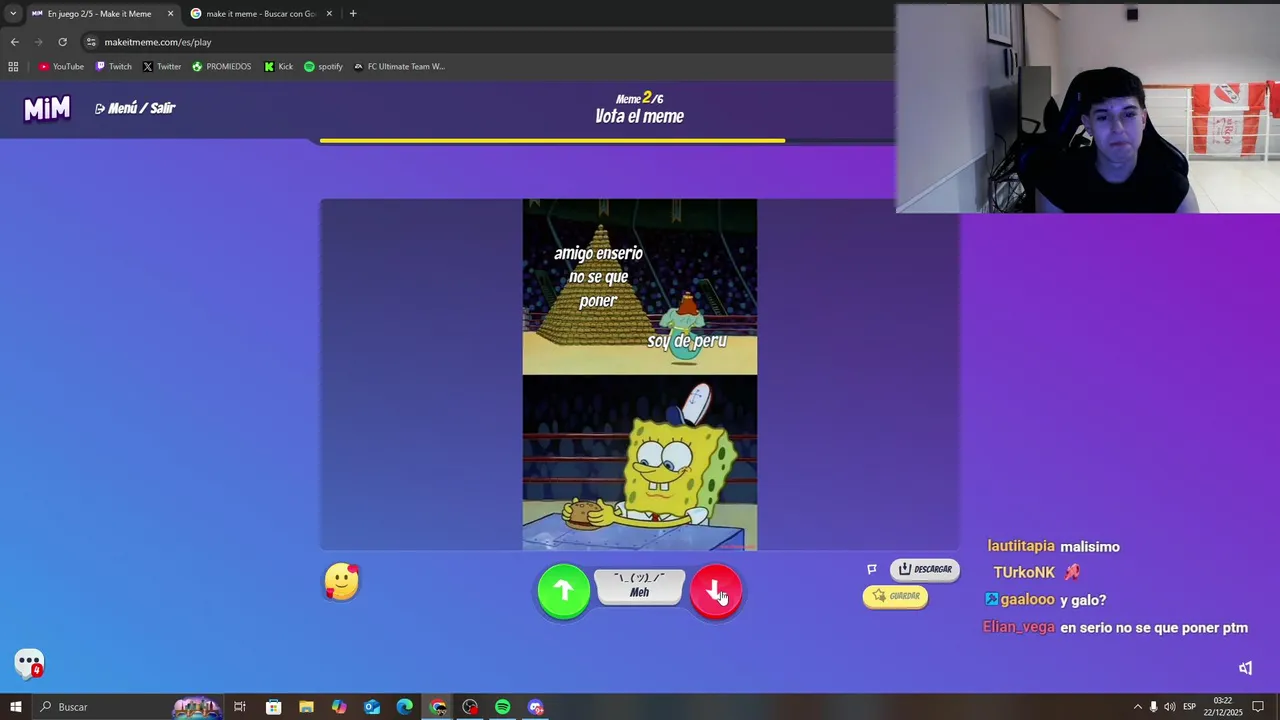Toggle game sound speaker icon
The width and height of the screenshot is (1280, 720).
point(1246,668)
